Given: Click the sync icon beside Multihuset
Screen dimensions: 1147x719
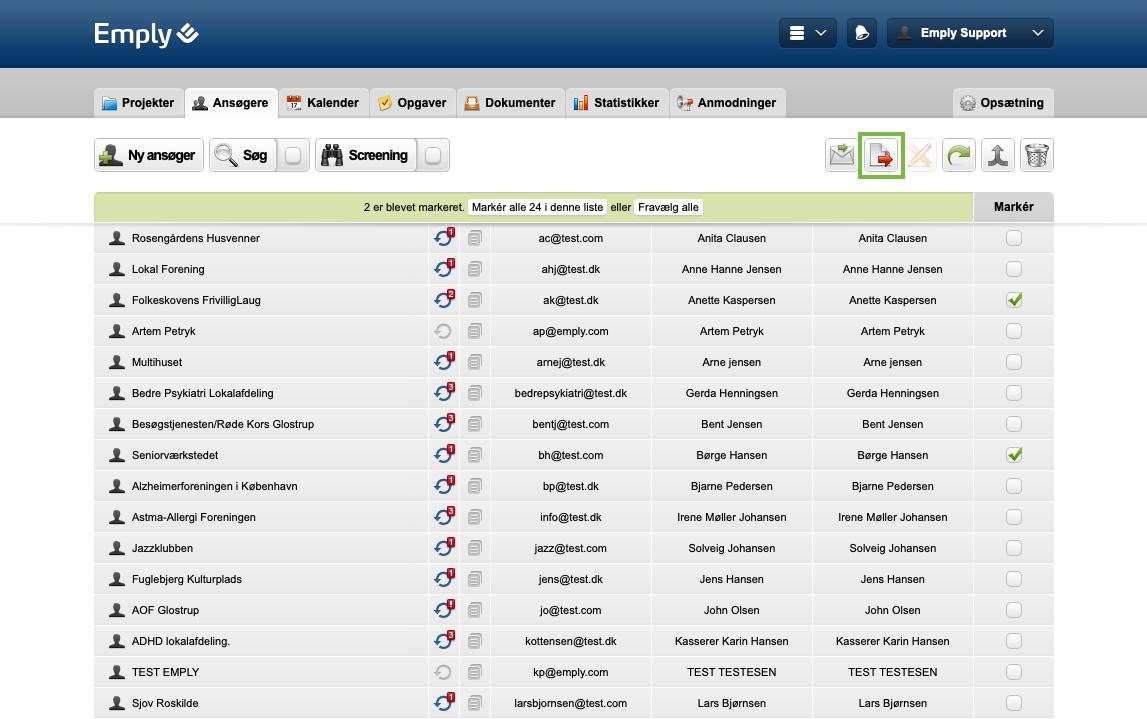Looking at the screenshot, I should (443, 361).
